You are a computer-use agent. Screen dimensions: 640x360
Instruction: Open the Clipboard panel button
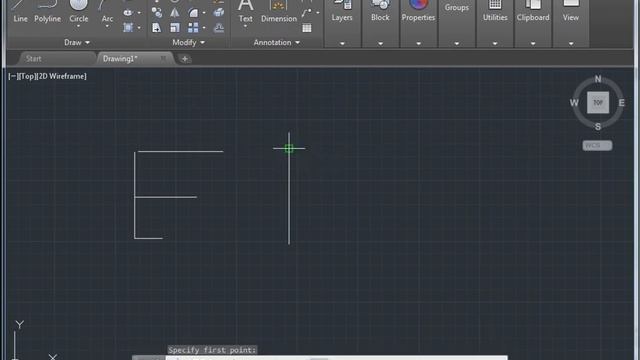point(533,11)
